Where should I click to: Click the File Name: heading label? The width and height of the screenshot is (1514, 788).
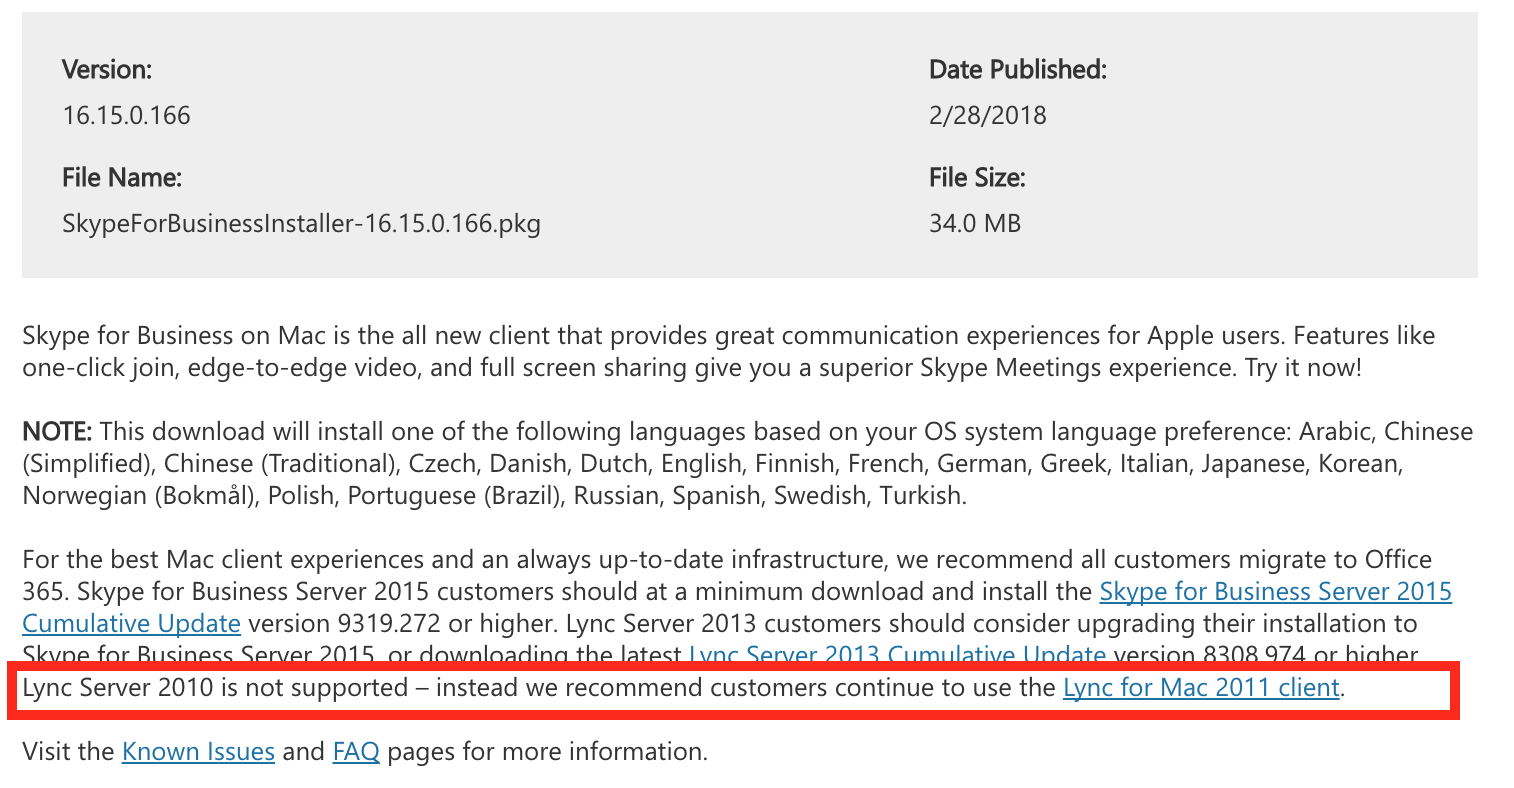[x=122, y=177]
